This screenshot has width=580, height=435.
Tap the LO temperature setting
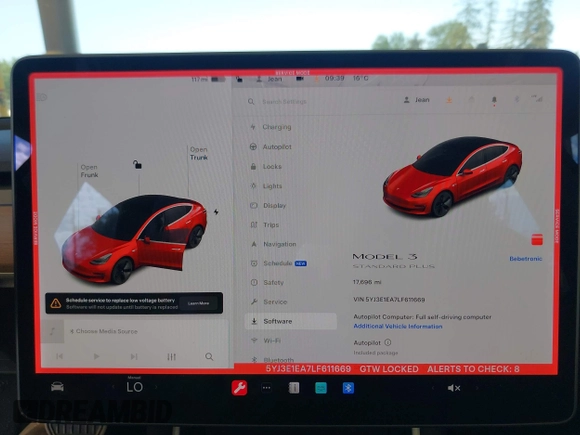tap(134, 387)
